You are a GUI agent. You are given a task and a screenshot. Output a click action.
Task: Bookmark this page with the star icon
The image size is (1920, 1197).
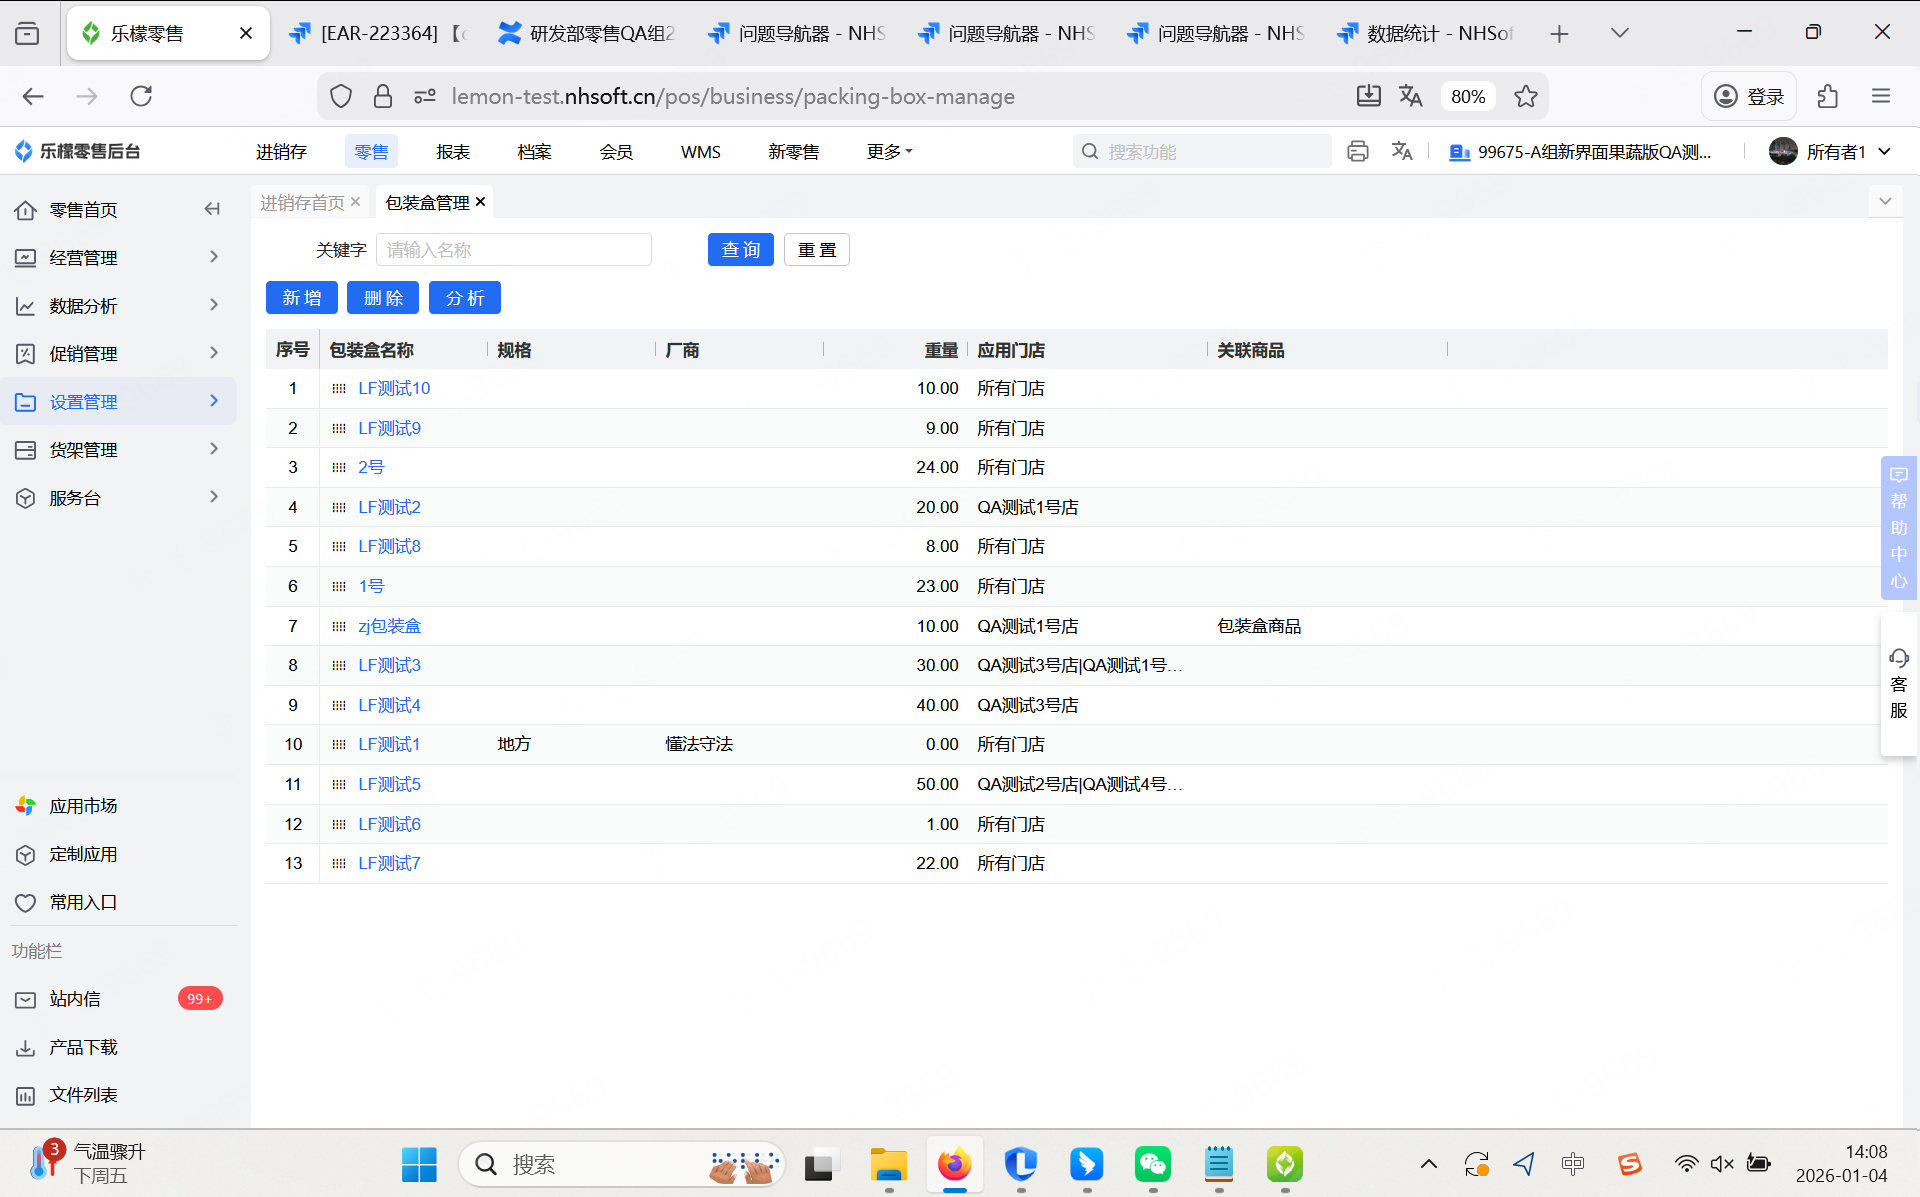pyautogui.click(x=1525, y=96)
